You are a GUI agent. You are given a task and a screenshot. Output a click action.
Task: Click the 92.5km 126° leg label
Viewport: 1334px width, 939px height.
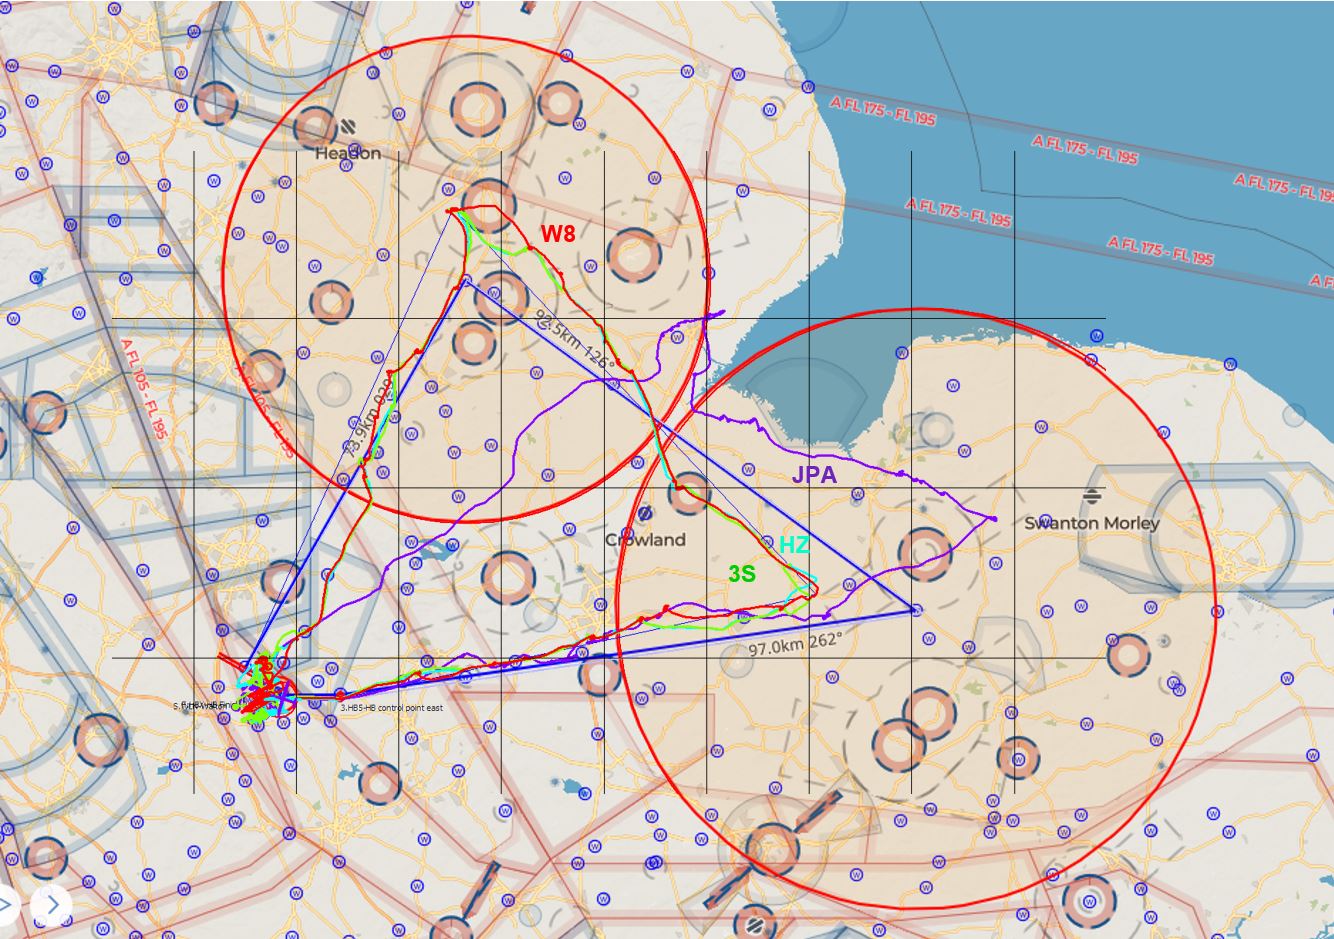(x=574, y=339)
